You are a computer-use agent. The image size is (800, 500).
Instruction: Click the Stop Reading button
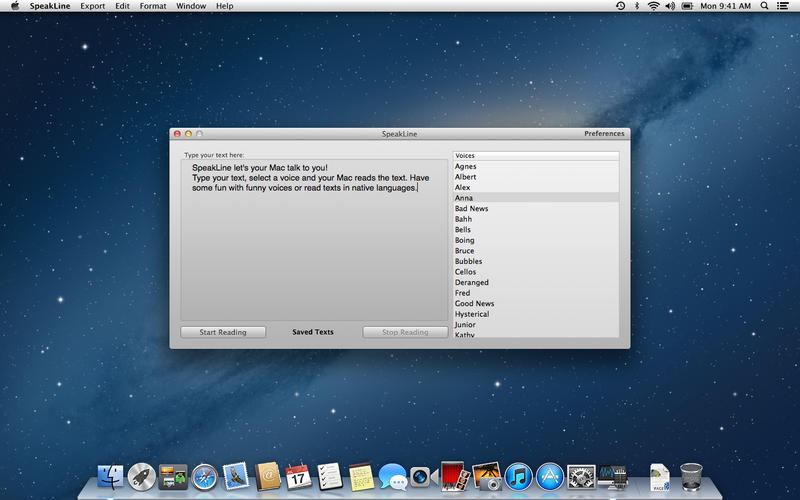click(x=405, y=332)
